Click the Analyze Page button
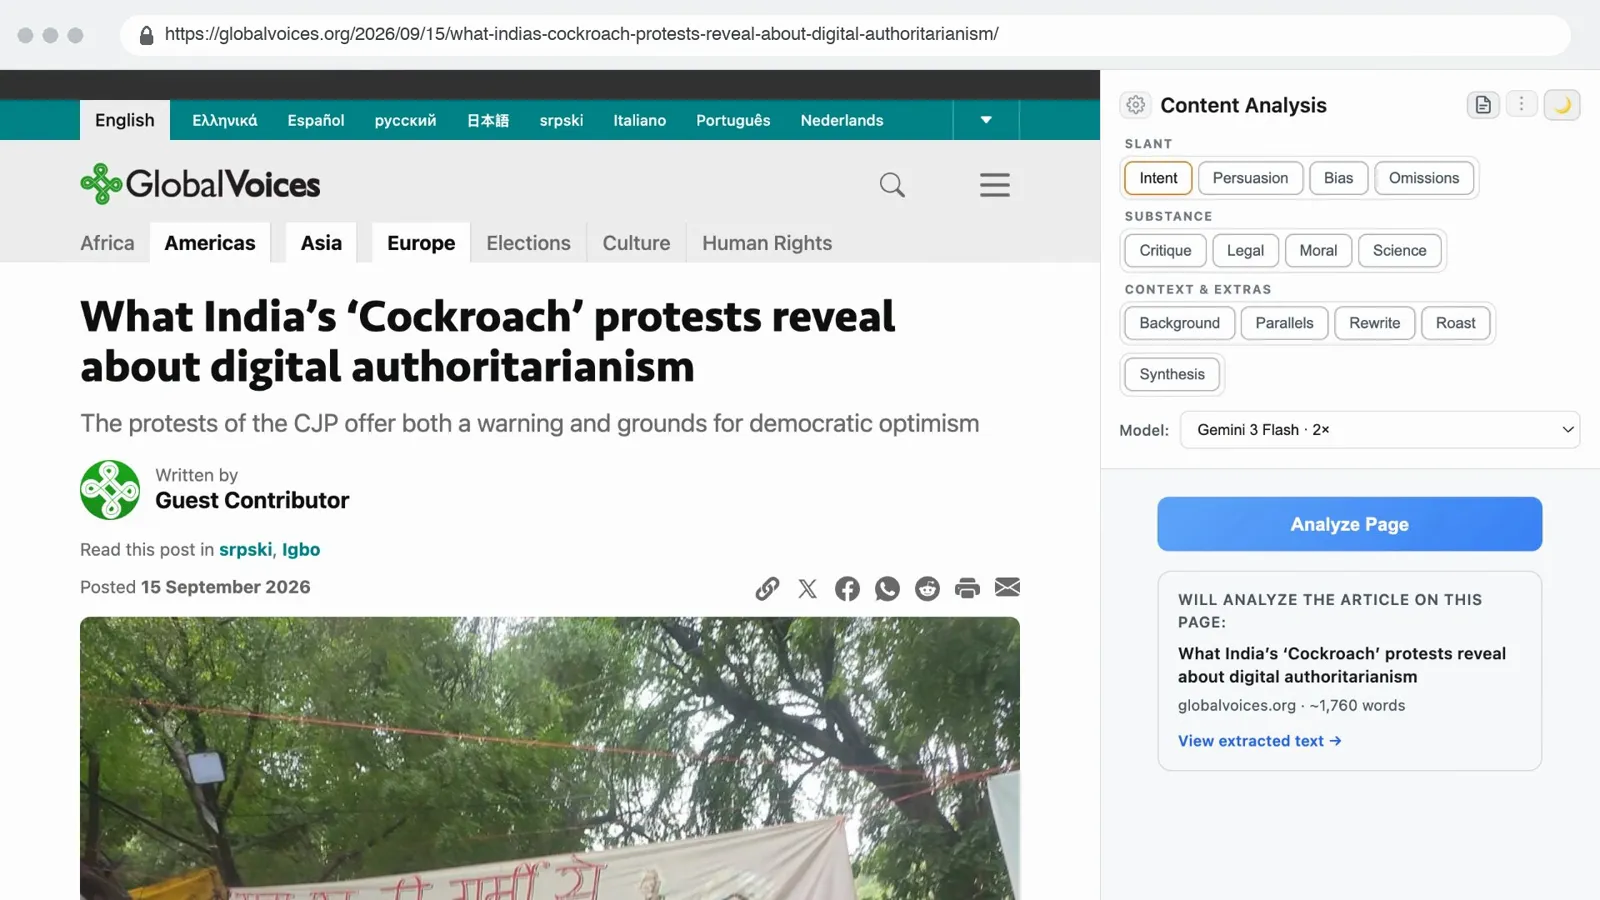 [1349, 524]
